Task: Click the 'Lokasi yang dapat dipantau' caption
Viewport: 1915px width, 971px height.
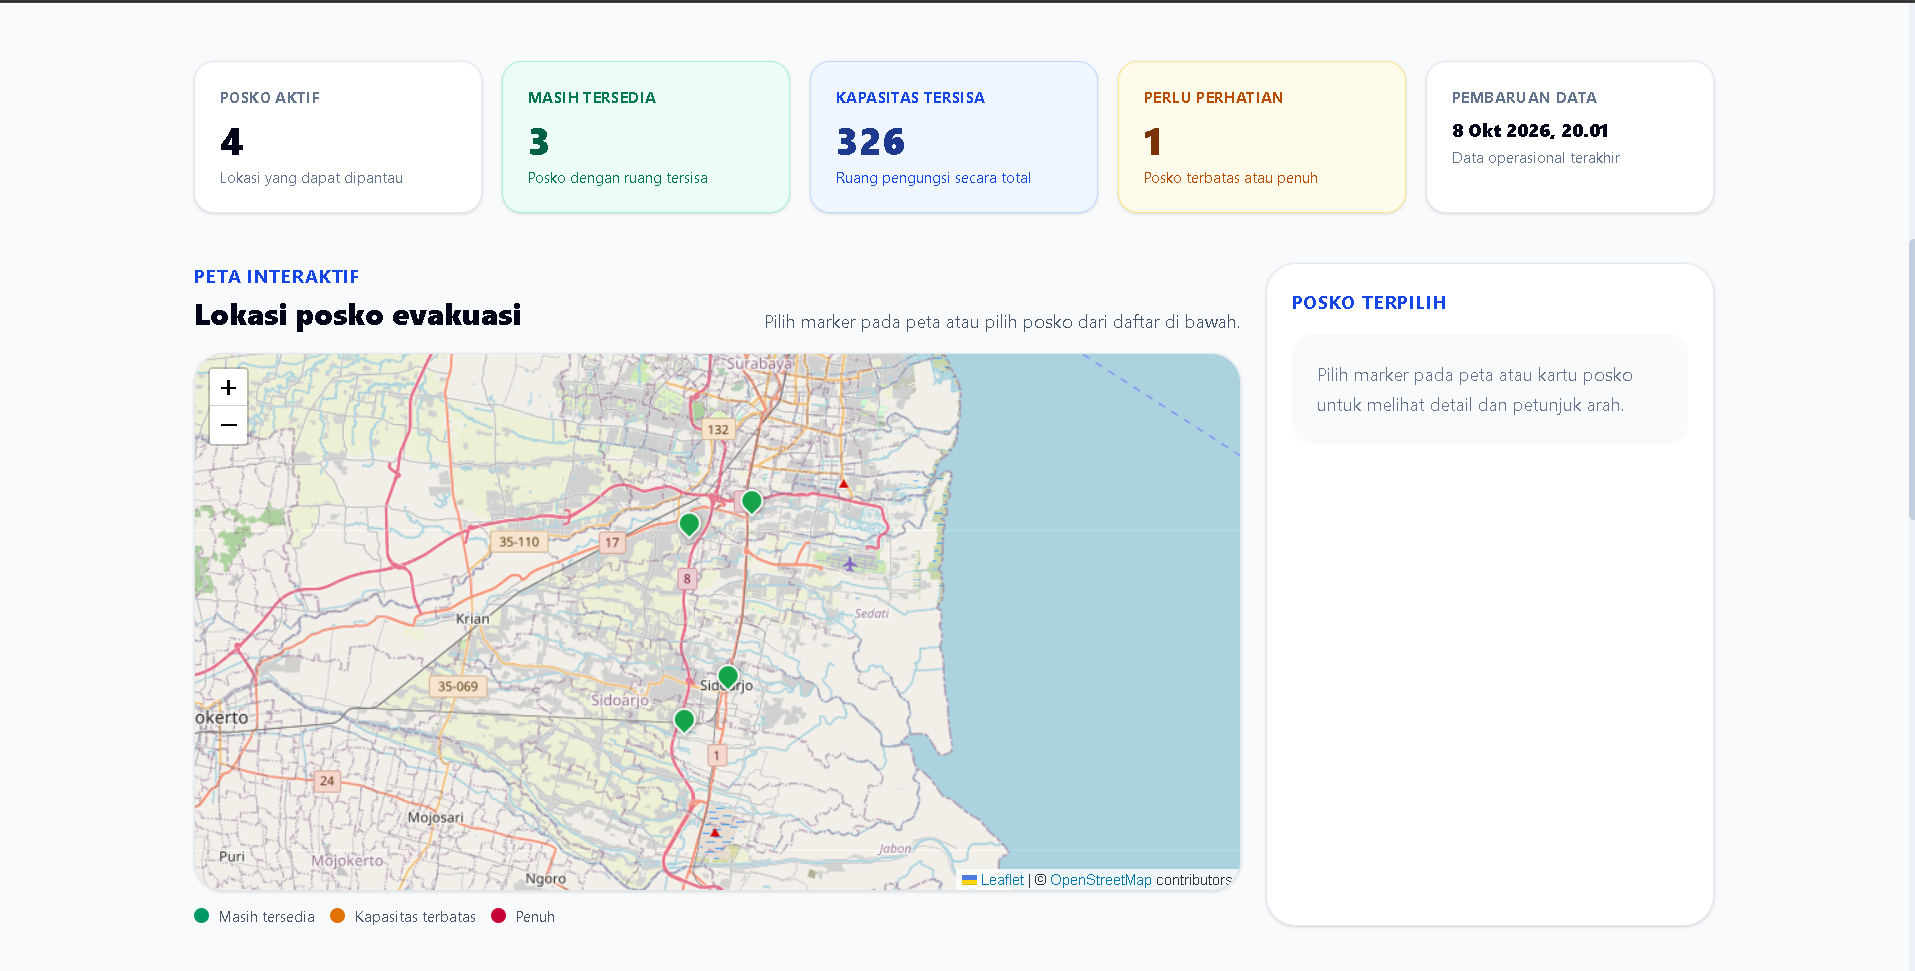Action: (x=311, y=178)
